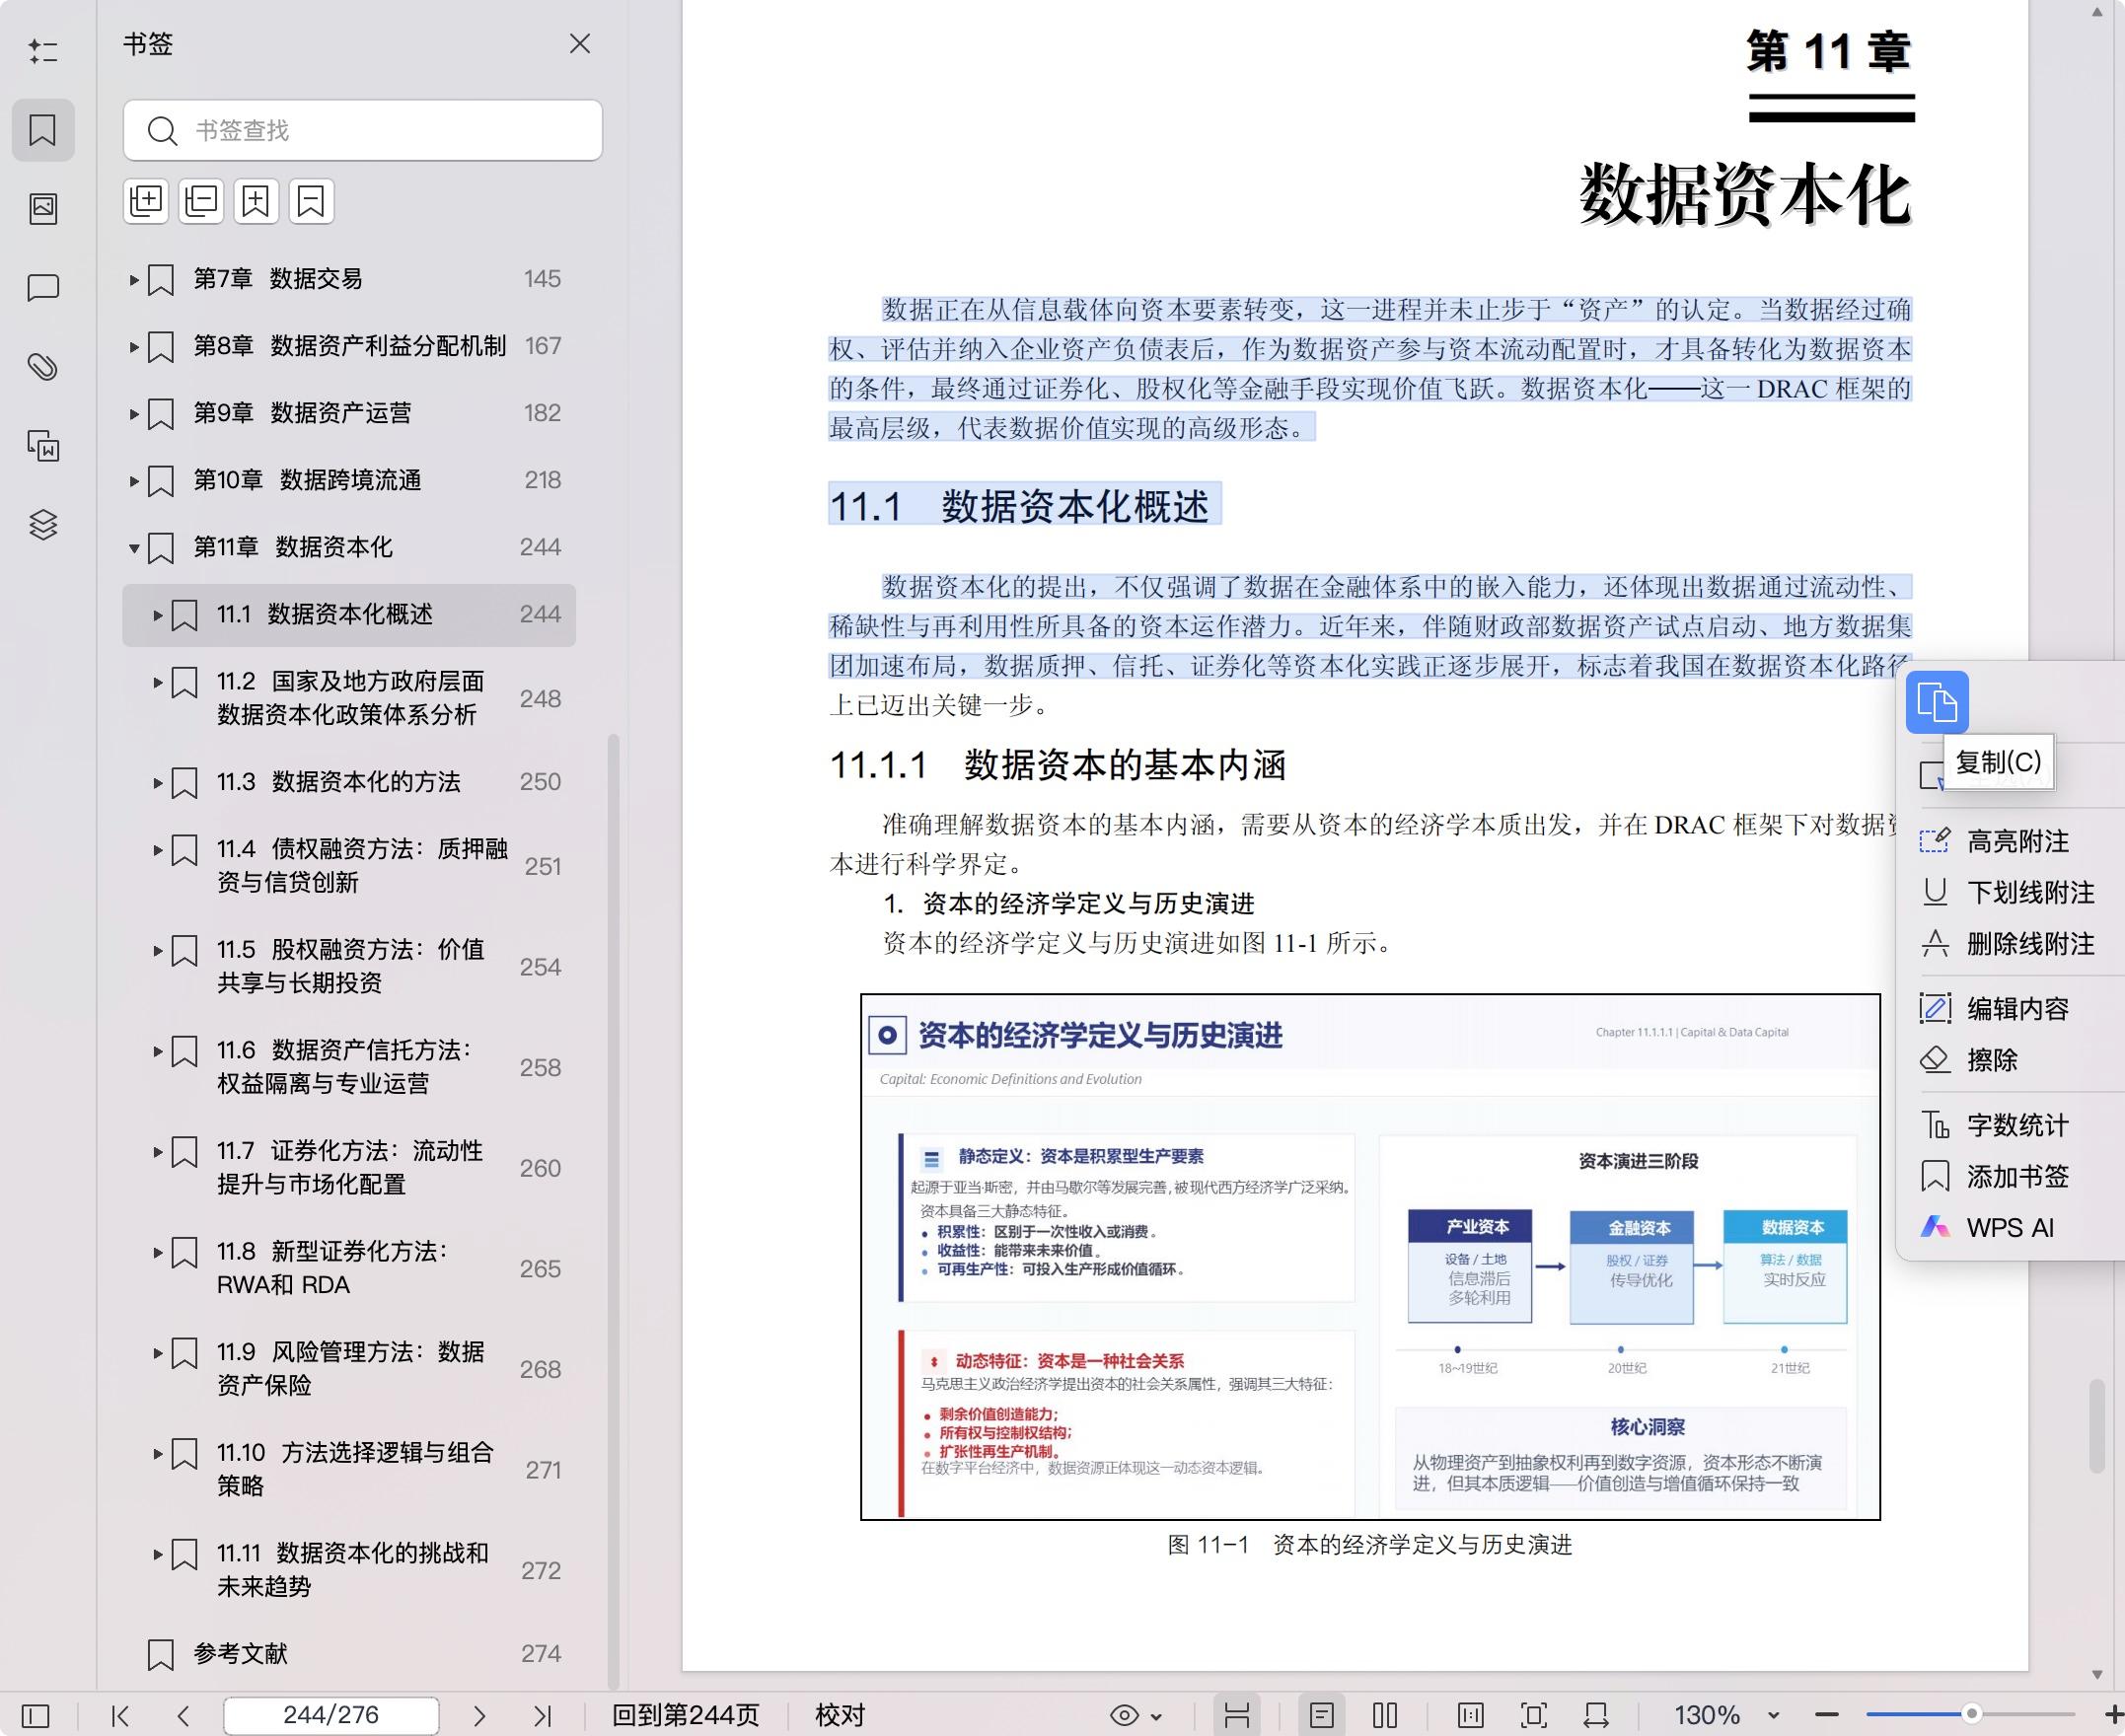2125x1736 pixels.
Task: Close the bookmark panel
Action: [x=580, y=44]
